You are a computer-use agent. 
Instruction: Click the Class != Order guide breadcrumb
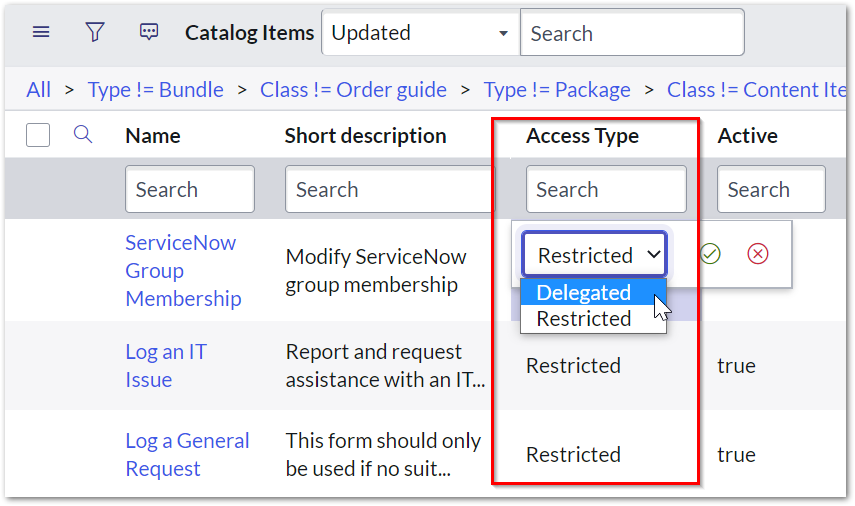353,90
